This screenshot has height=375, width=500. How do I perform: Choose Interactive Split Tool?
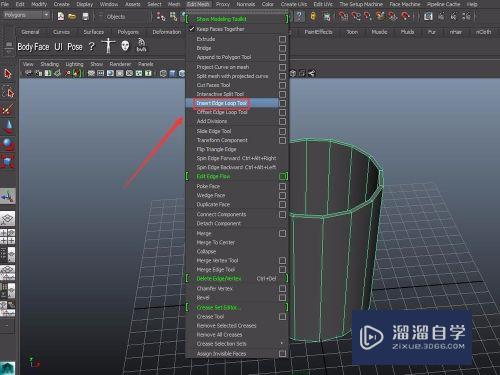(x=220, y=94)
